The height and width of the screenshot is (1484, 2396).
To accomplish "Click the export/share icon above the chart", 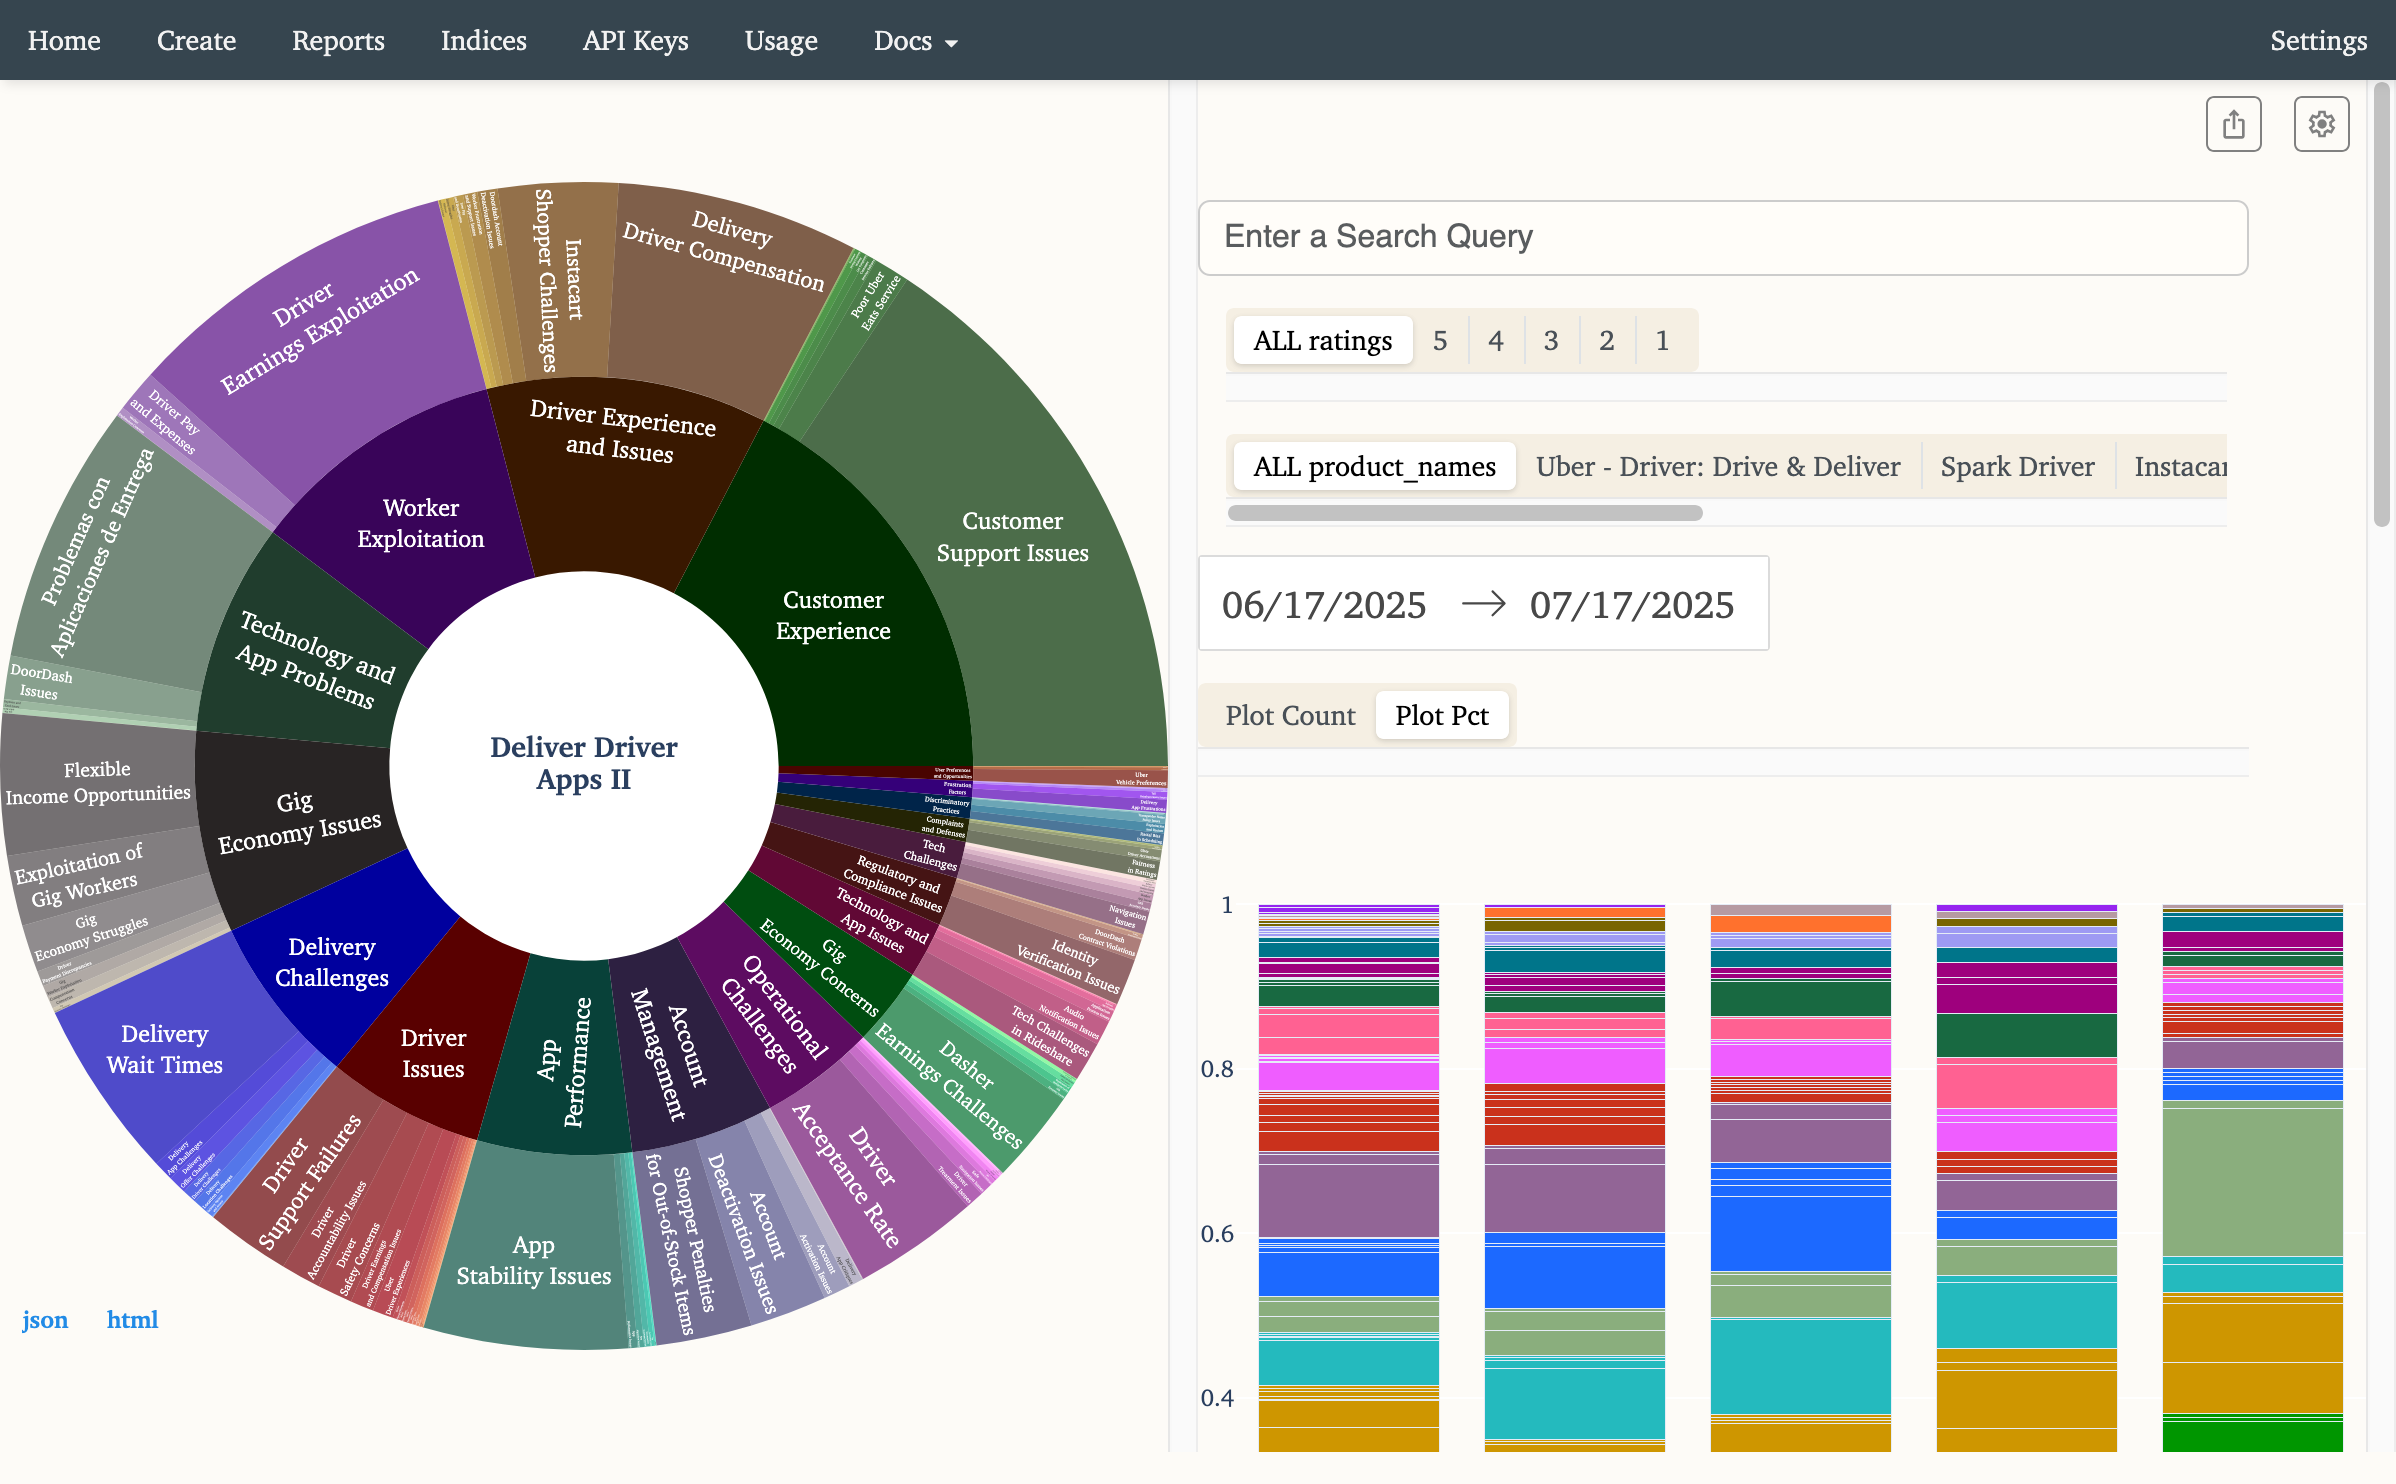I will click(2234, 123).
